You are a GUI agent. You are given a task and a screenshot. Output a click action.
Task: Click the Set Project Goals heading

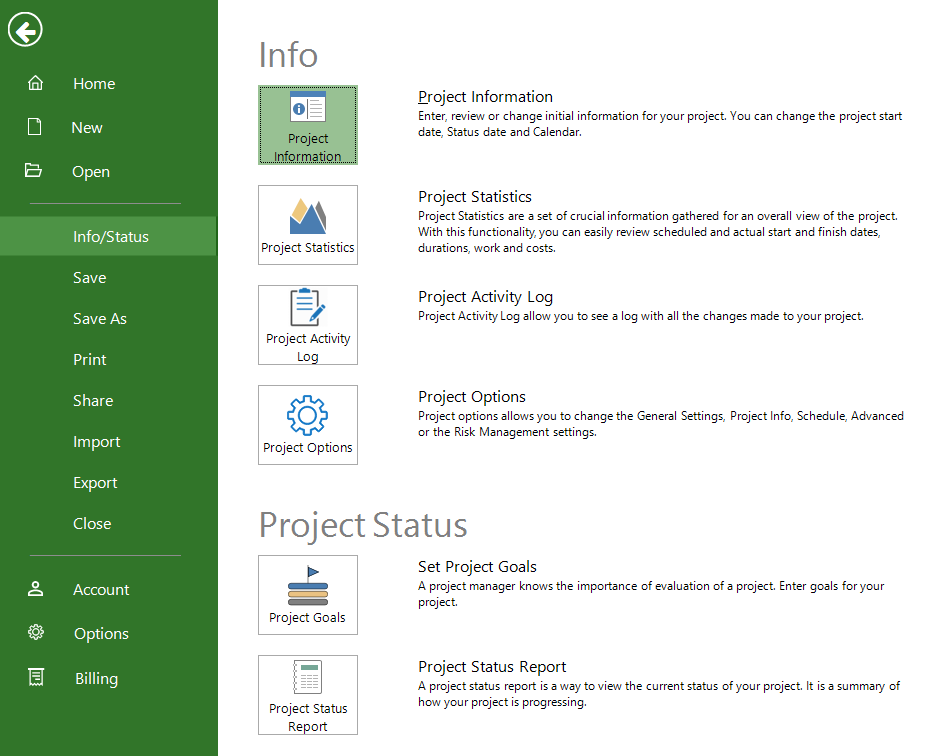click(477, 567)
